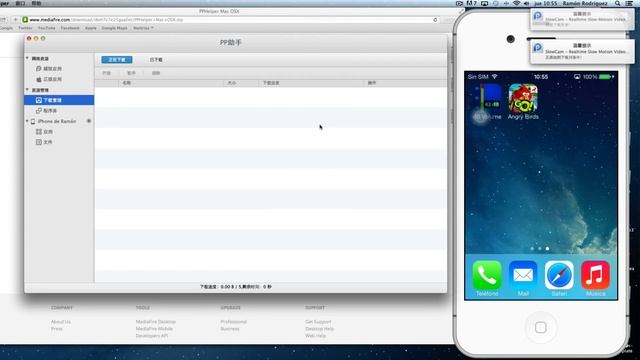Select the highlighted download manager sidebar item
This screenshot has width=640, height=360.
[x=59, y=100]
